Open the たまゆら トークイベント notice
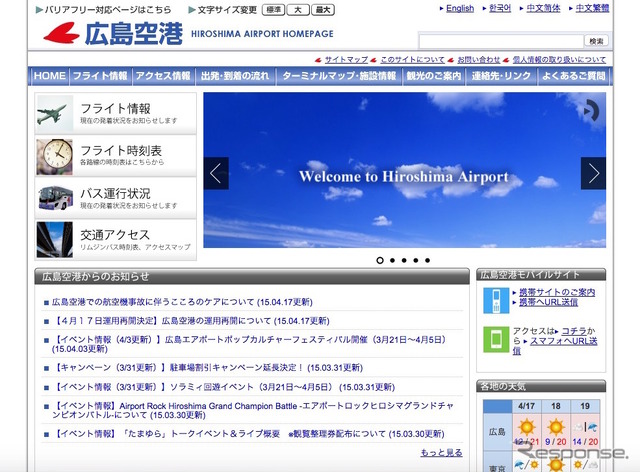Screen dimensions: 640x472 249,434
